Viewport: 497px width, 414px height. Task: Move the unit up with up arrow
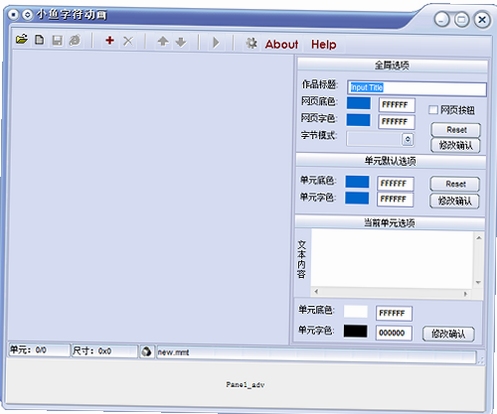(163, 42)
